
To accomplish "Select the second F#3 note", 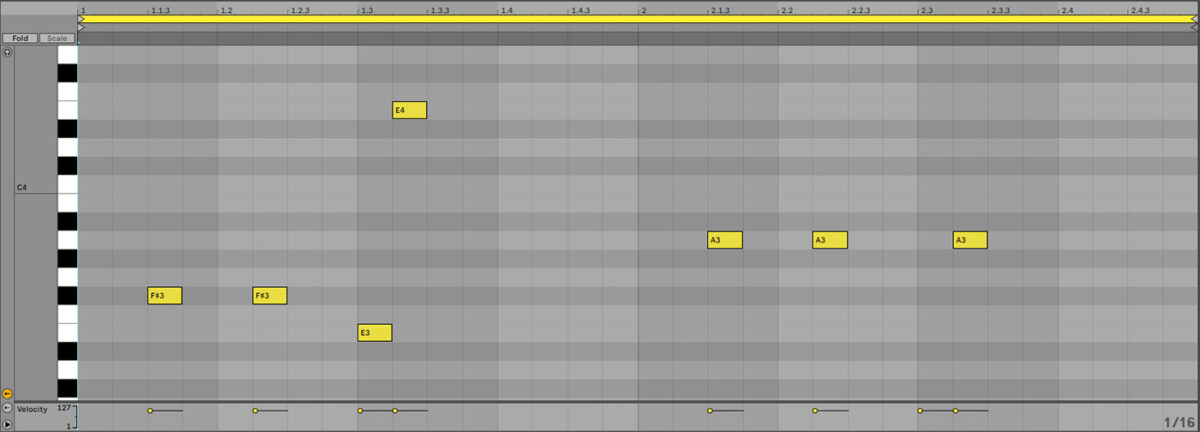I will [x=269, y=296].
